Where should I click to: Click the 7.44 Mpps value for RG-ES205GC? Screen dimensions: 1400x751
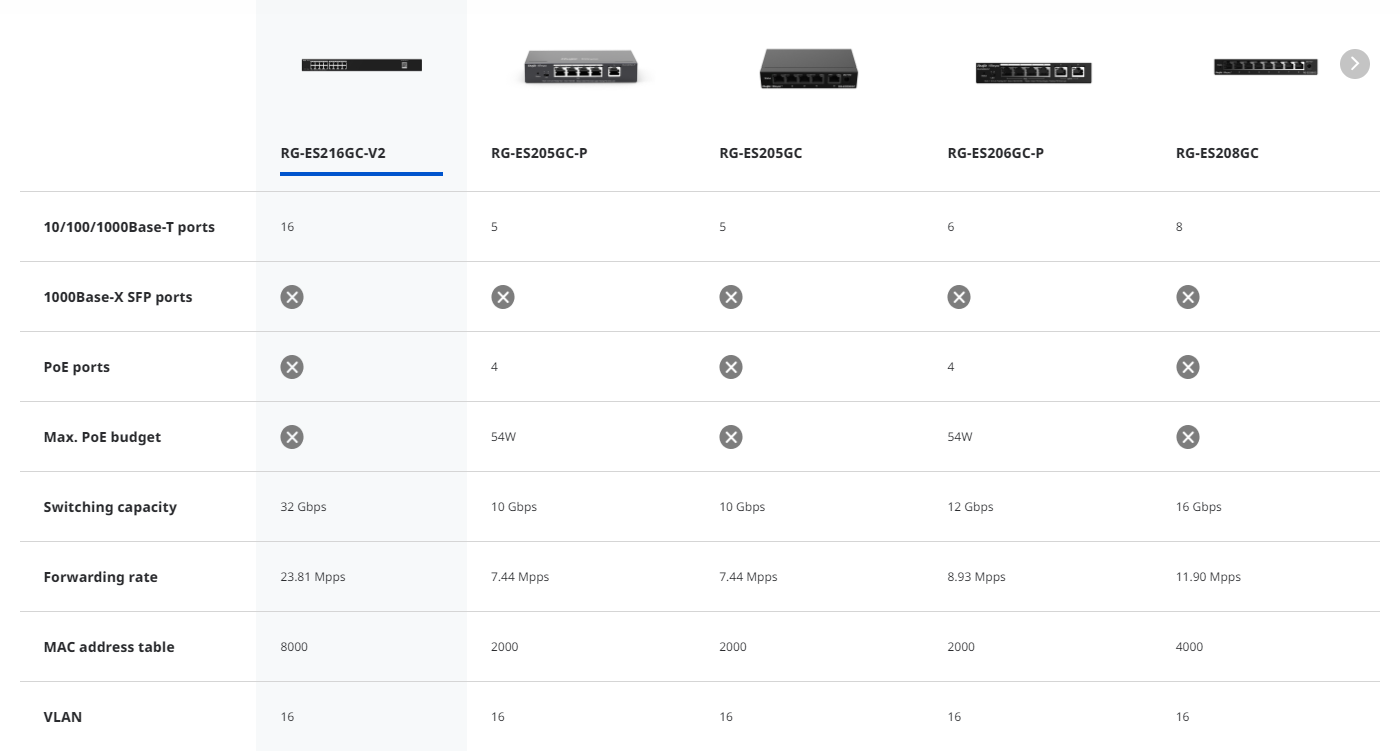coord(748,577)
